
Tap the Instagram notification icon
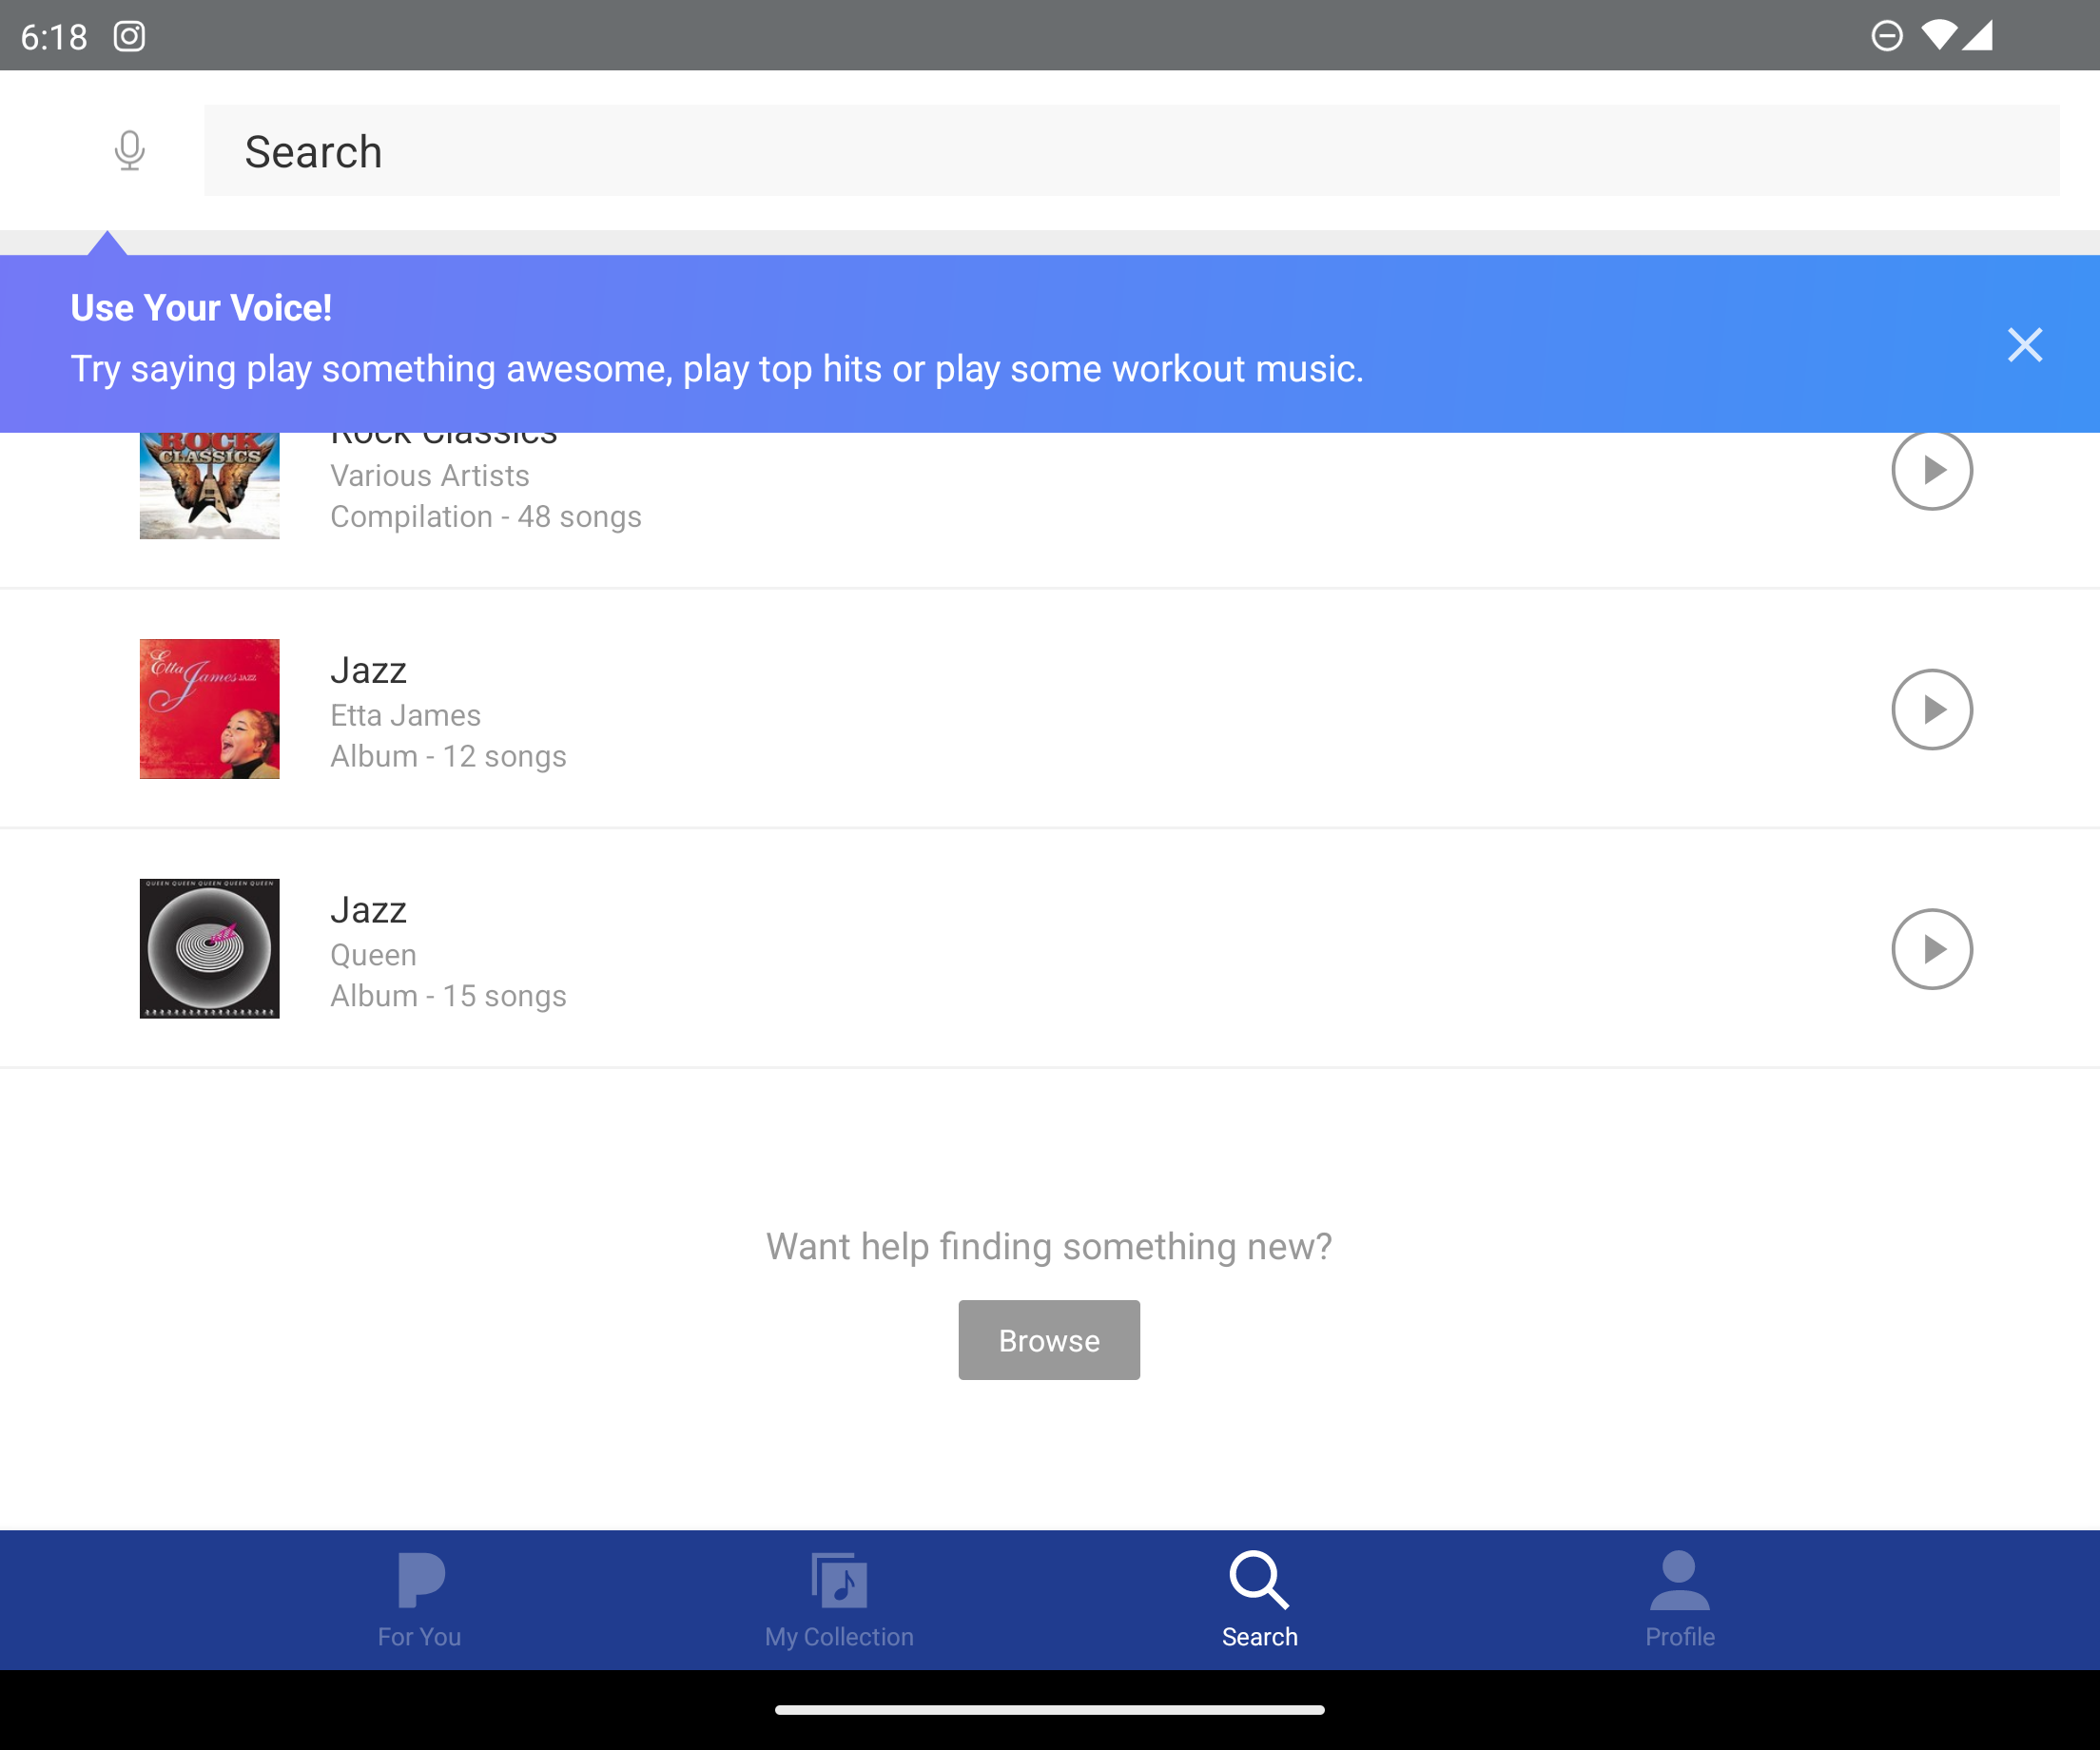[129, 36]
